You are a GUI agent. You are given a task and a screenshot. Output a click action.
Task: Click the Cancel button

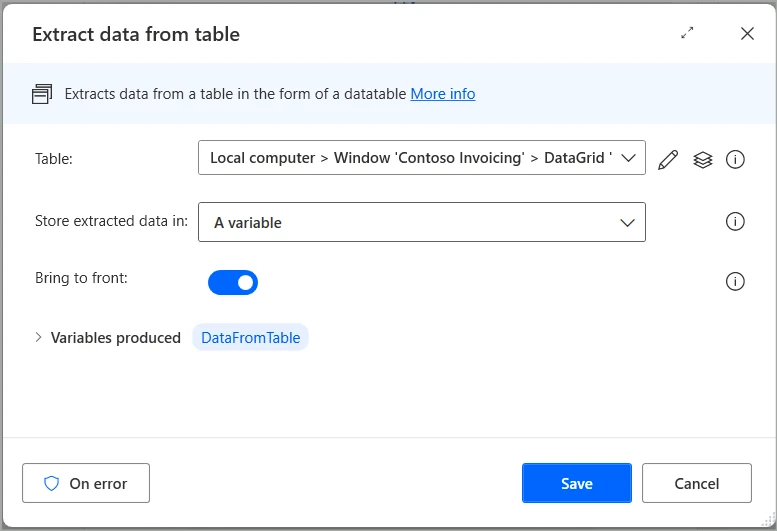(696, 483)
